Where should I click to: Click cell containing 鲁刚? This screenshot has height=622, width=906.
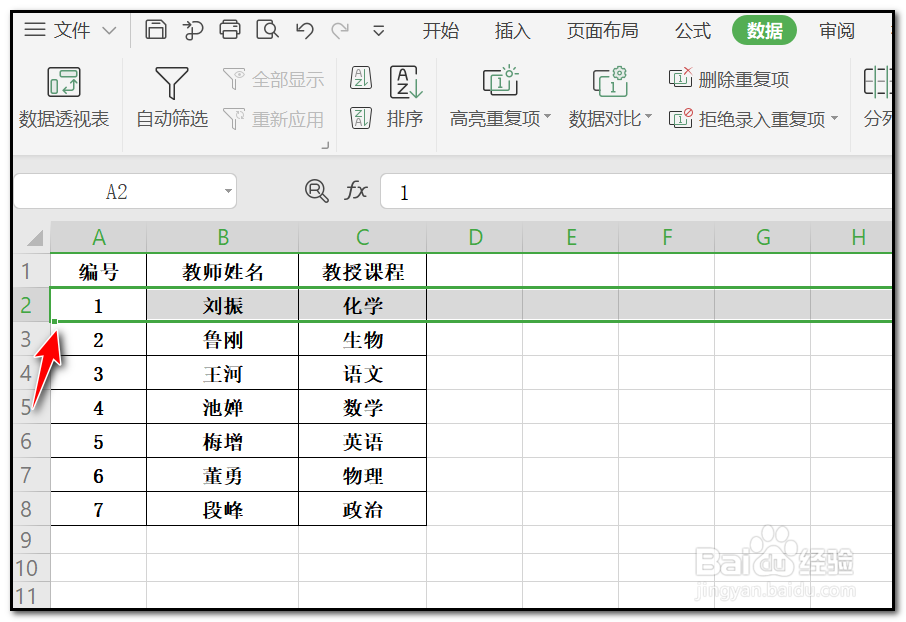(x=222, y=339)
